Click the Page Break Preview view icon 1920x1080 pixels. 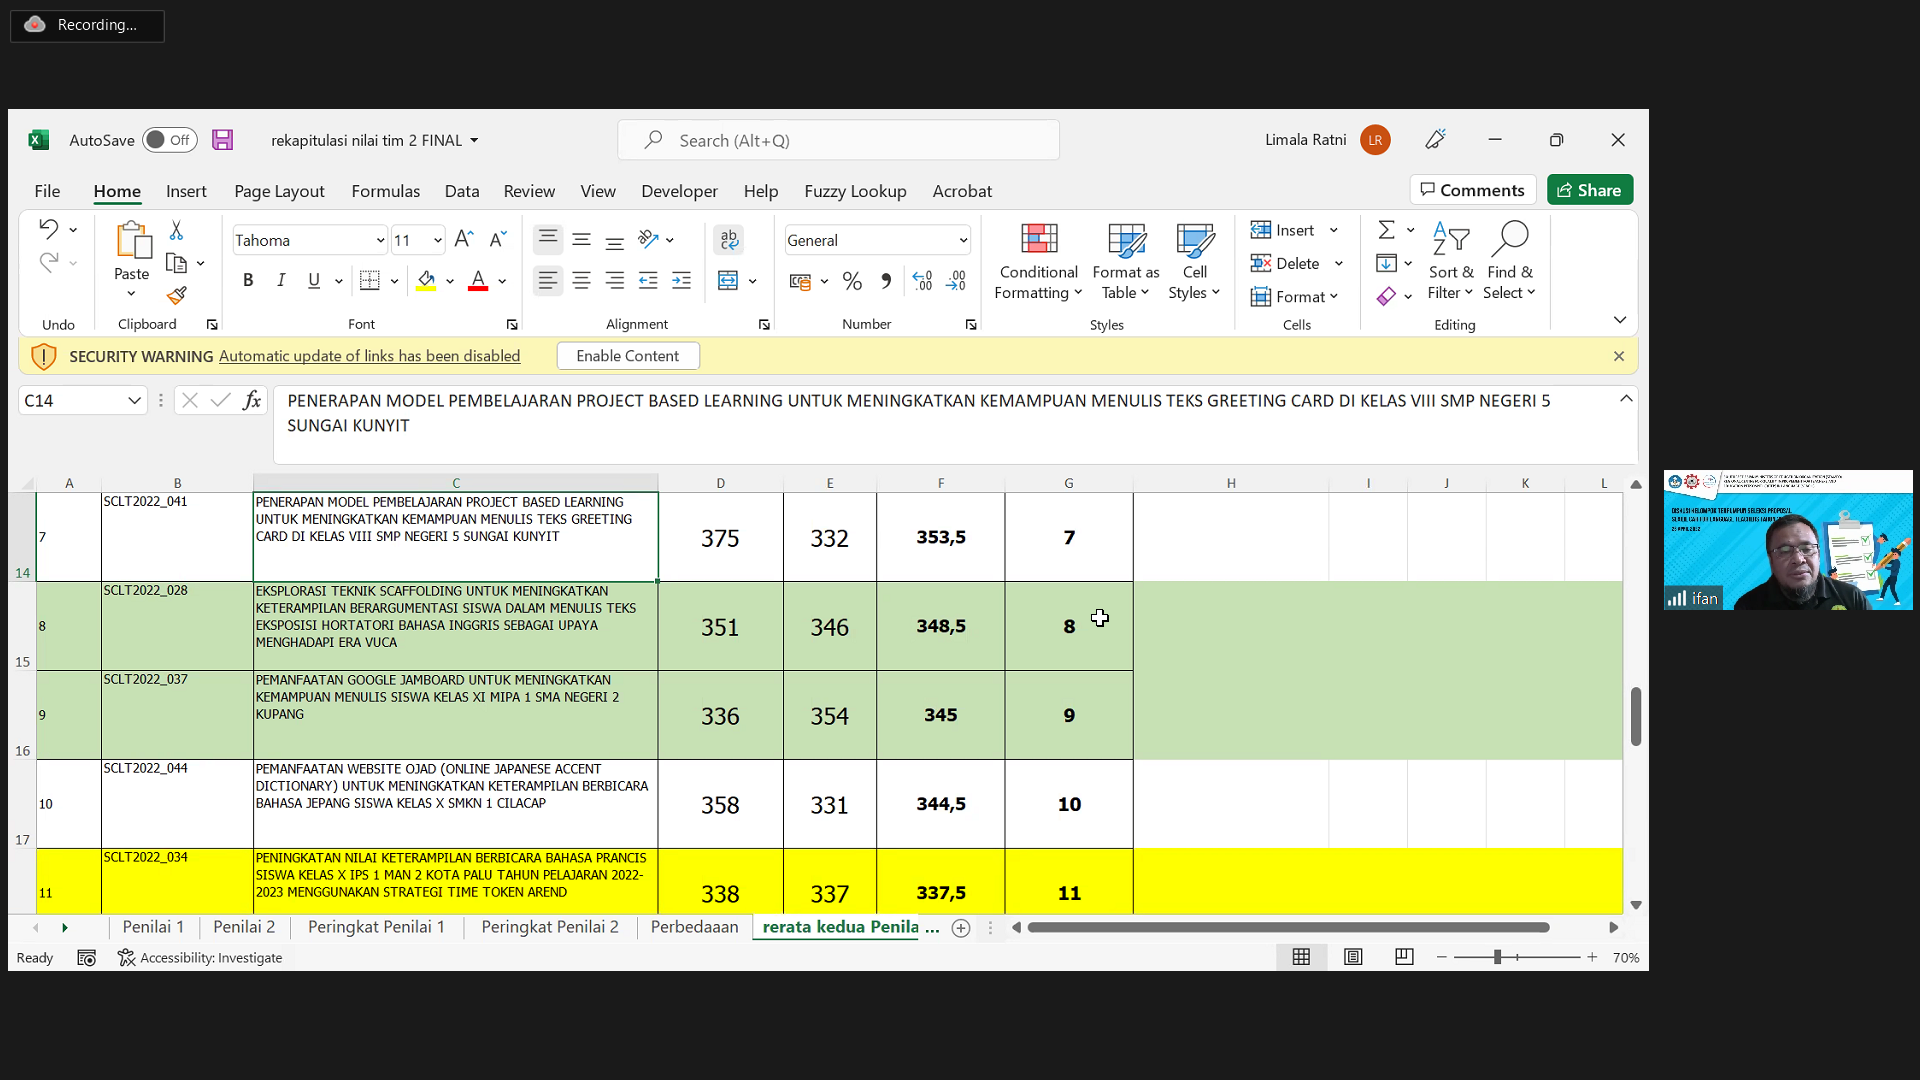tap(1404, 957)
